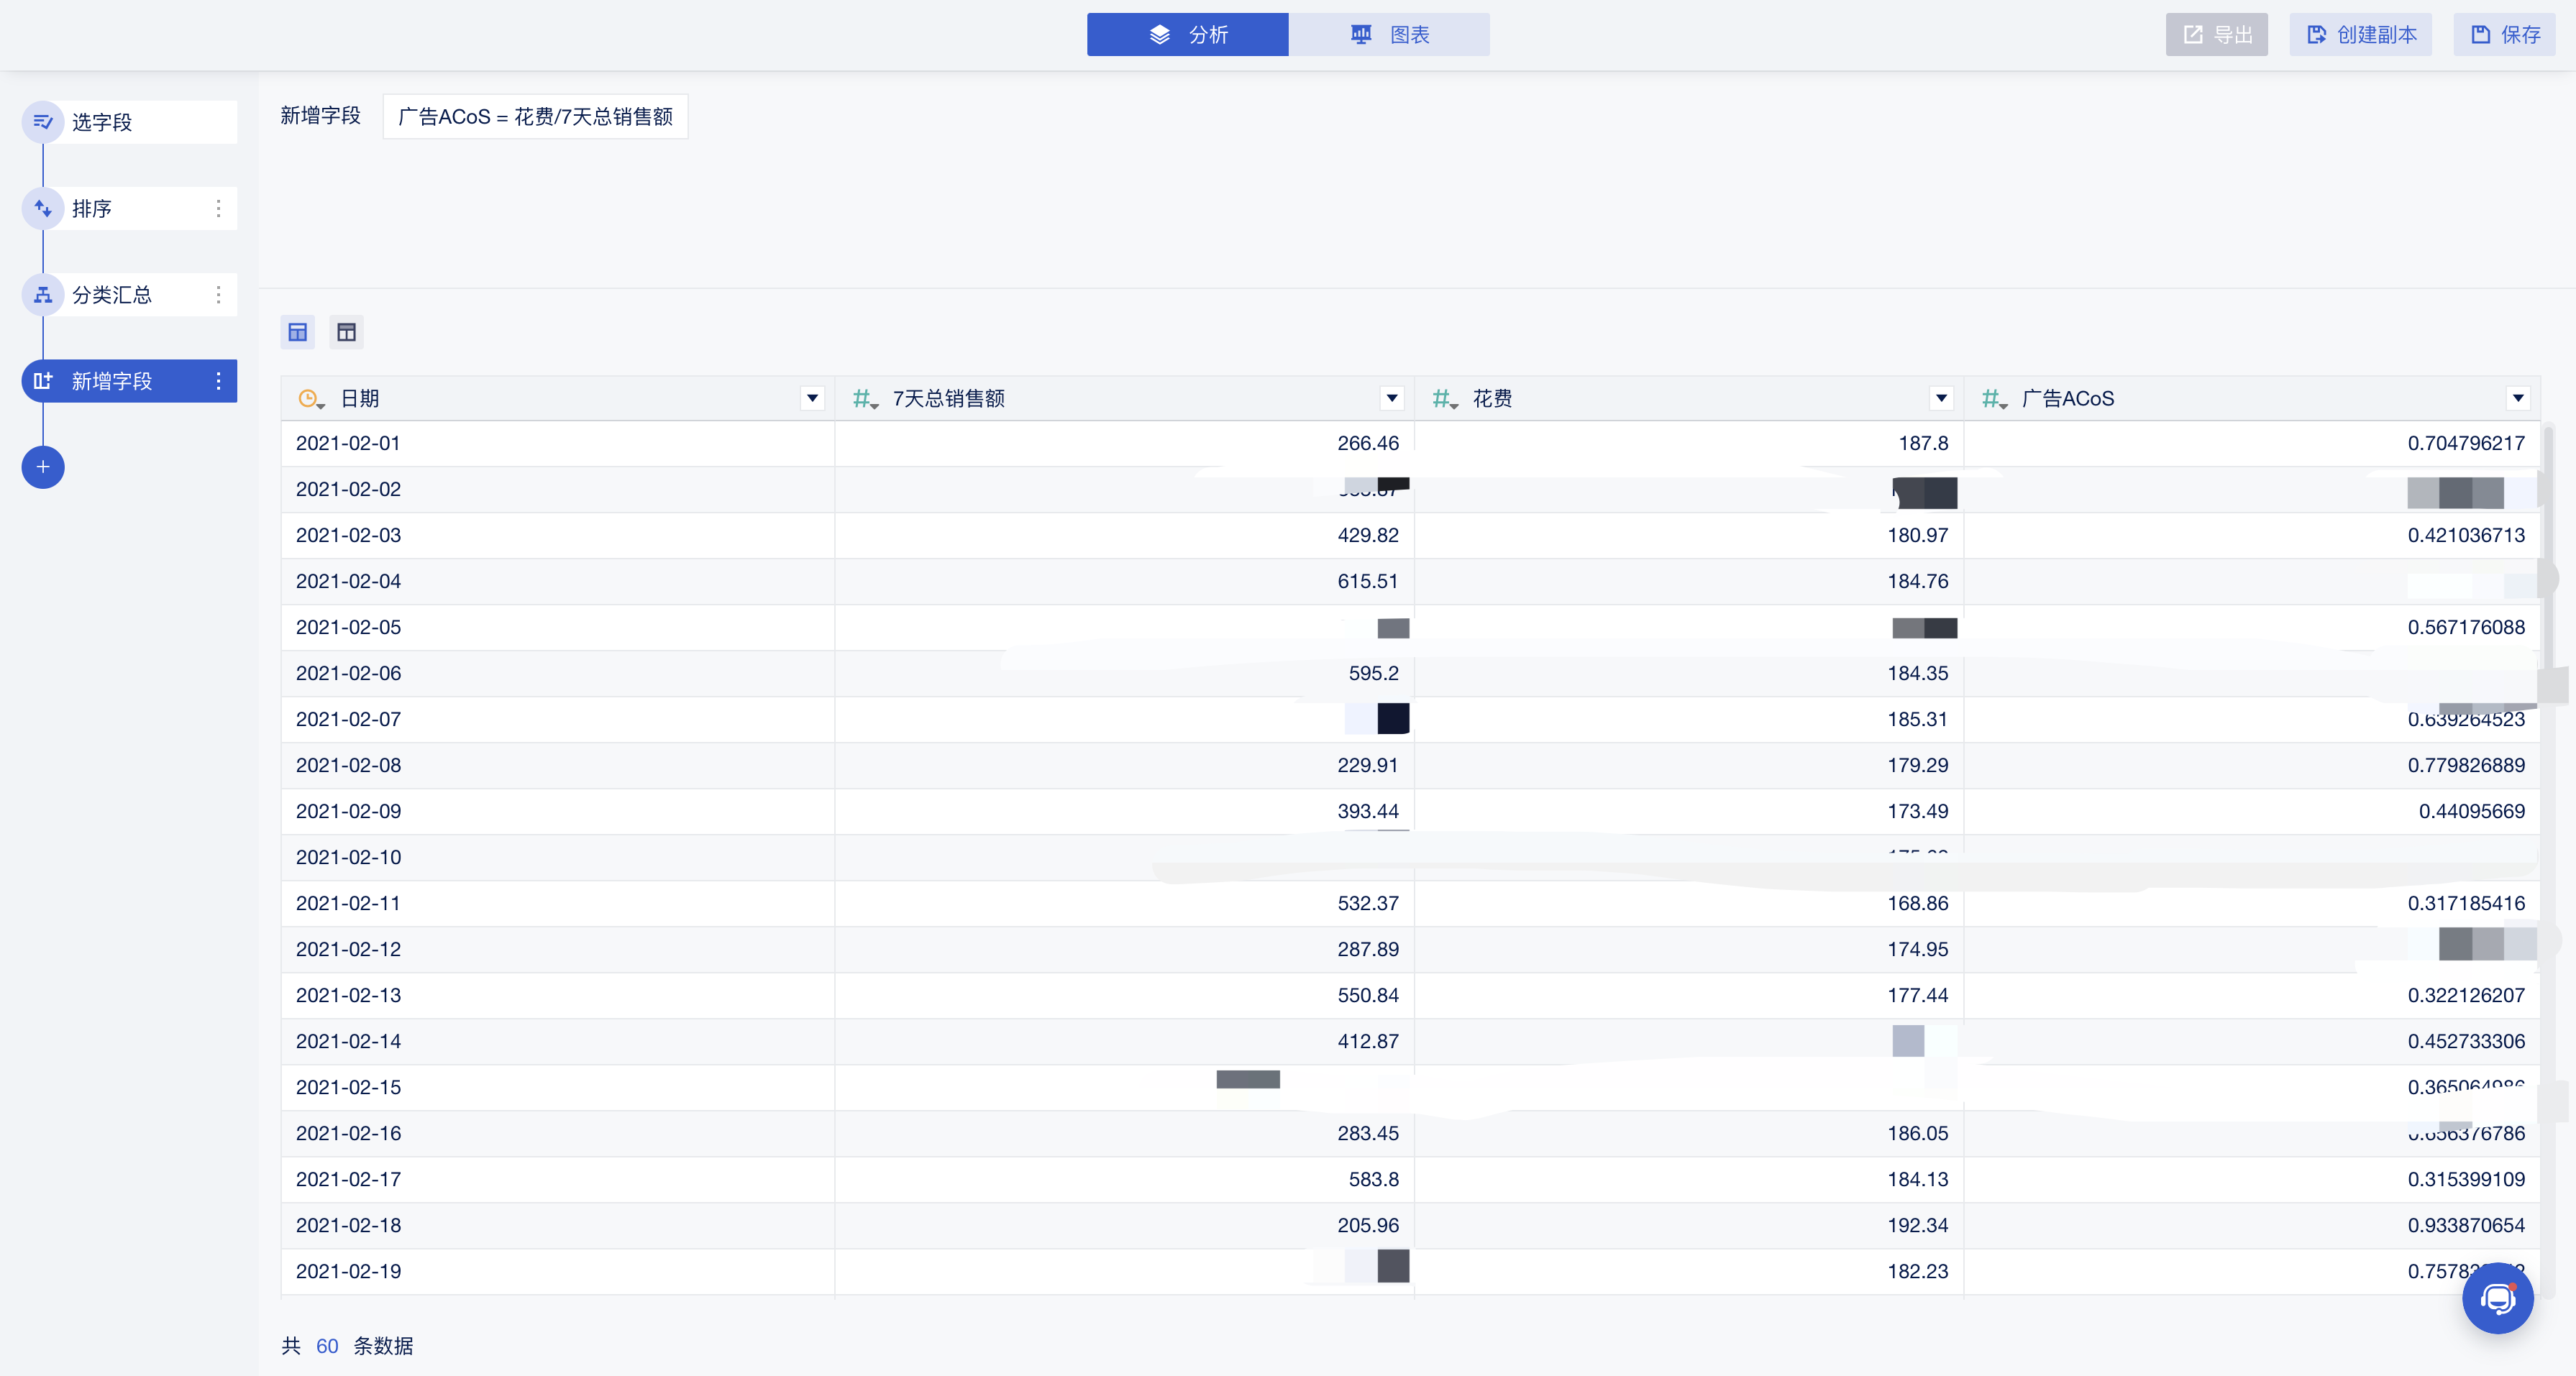Switch to second table layout view
This screenshot has height=1376, width=2576.
click(x=346, y=332)
